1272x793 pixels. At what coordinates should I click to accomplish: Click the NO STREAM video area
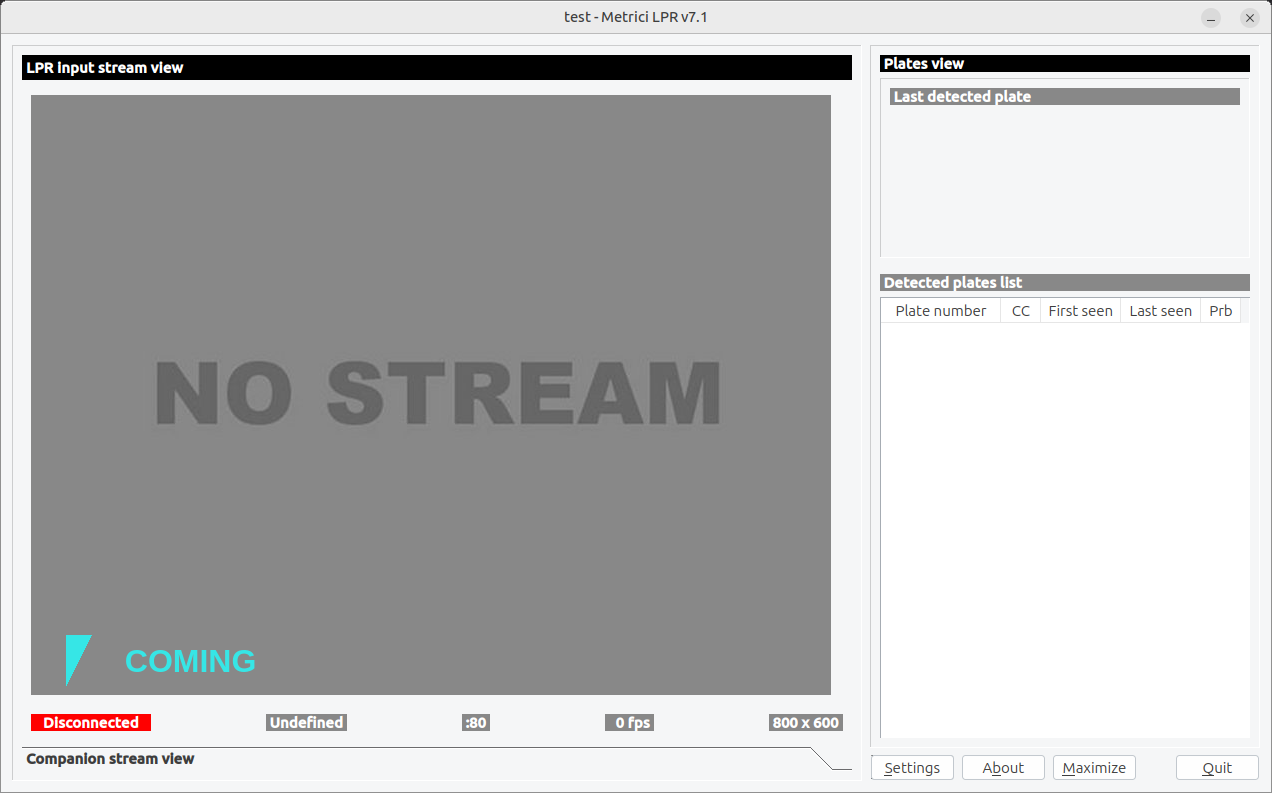[431, 395]
